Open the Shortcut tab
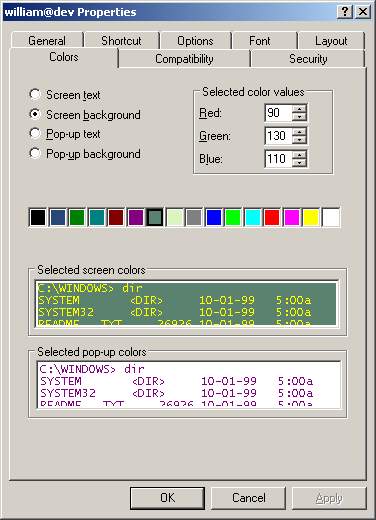376x520 pixels. click(121, 41)
